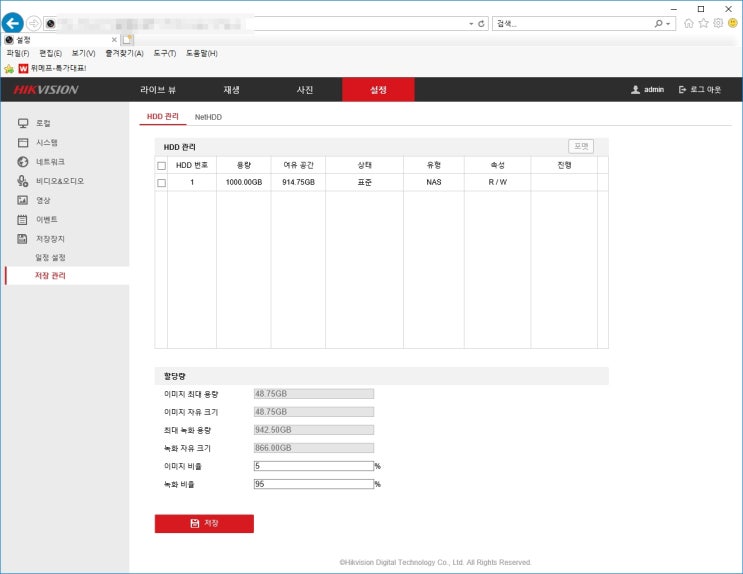The width and height of the screenshot is (743, 574).
Task: Click the 이미지 비율 percentage input field
Action: coord(314,466)
